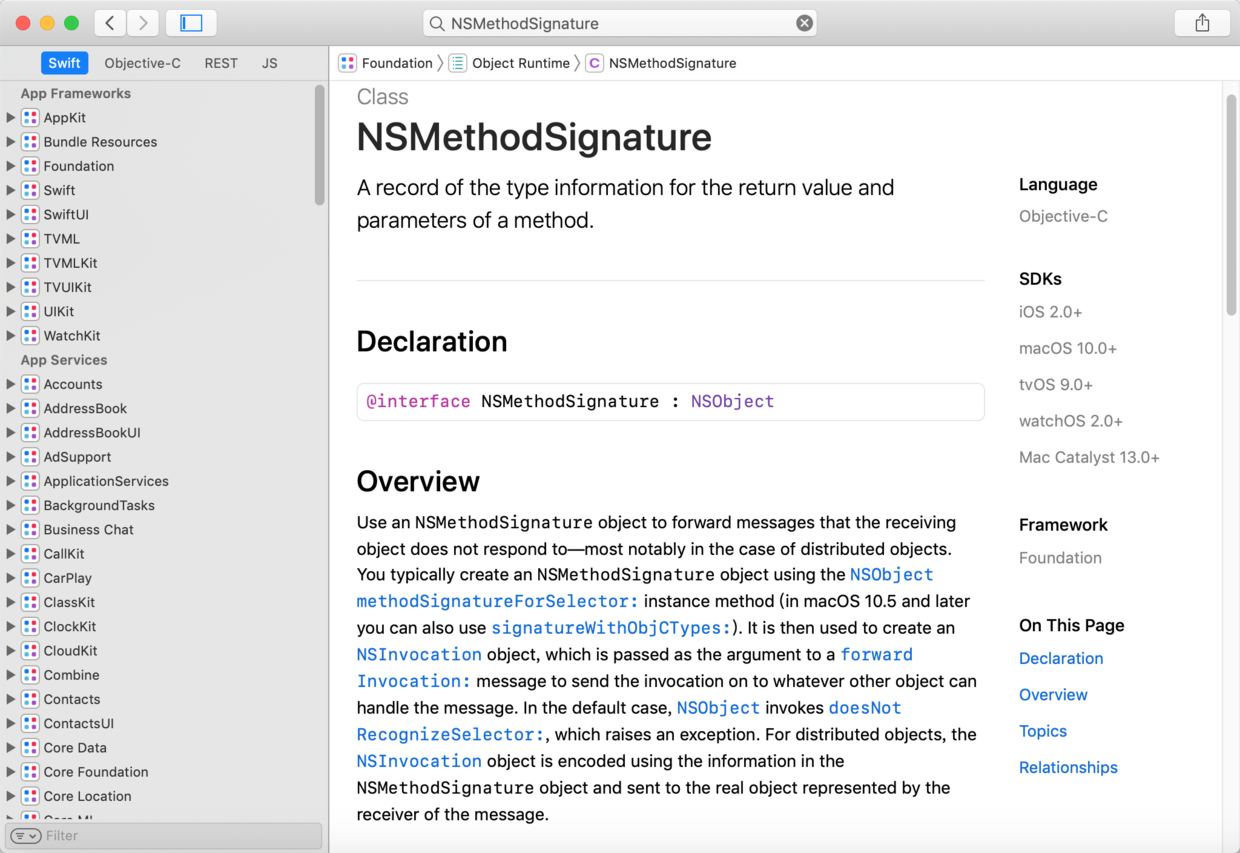Open the NSInvocation link after 'create an'
This screenshot has width=1240, height=853.
click(419, 654)
